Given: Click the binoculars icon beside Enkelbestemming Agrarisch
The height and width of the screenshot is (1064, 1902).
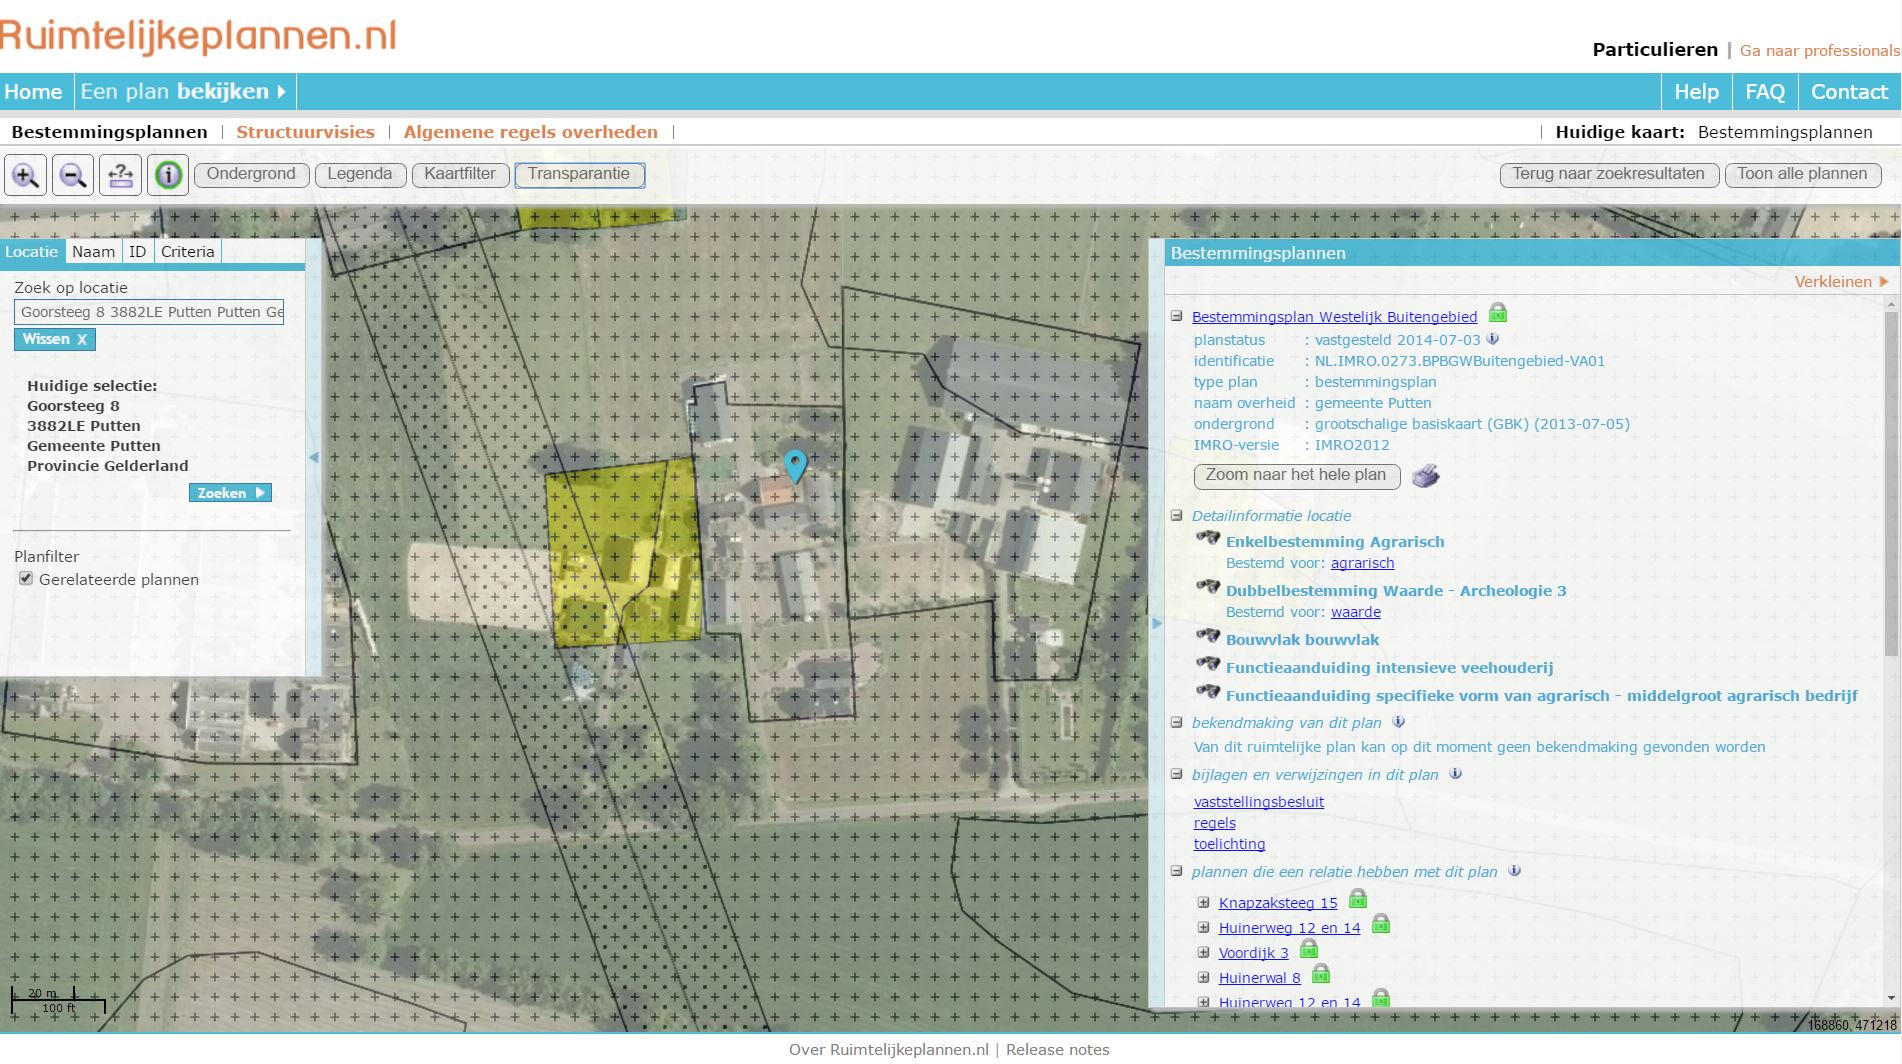Looking at the screenshot, I should [x=1207, y=538].
